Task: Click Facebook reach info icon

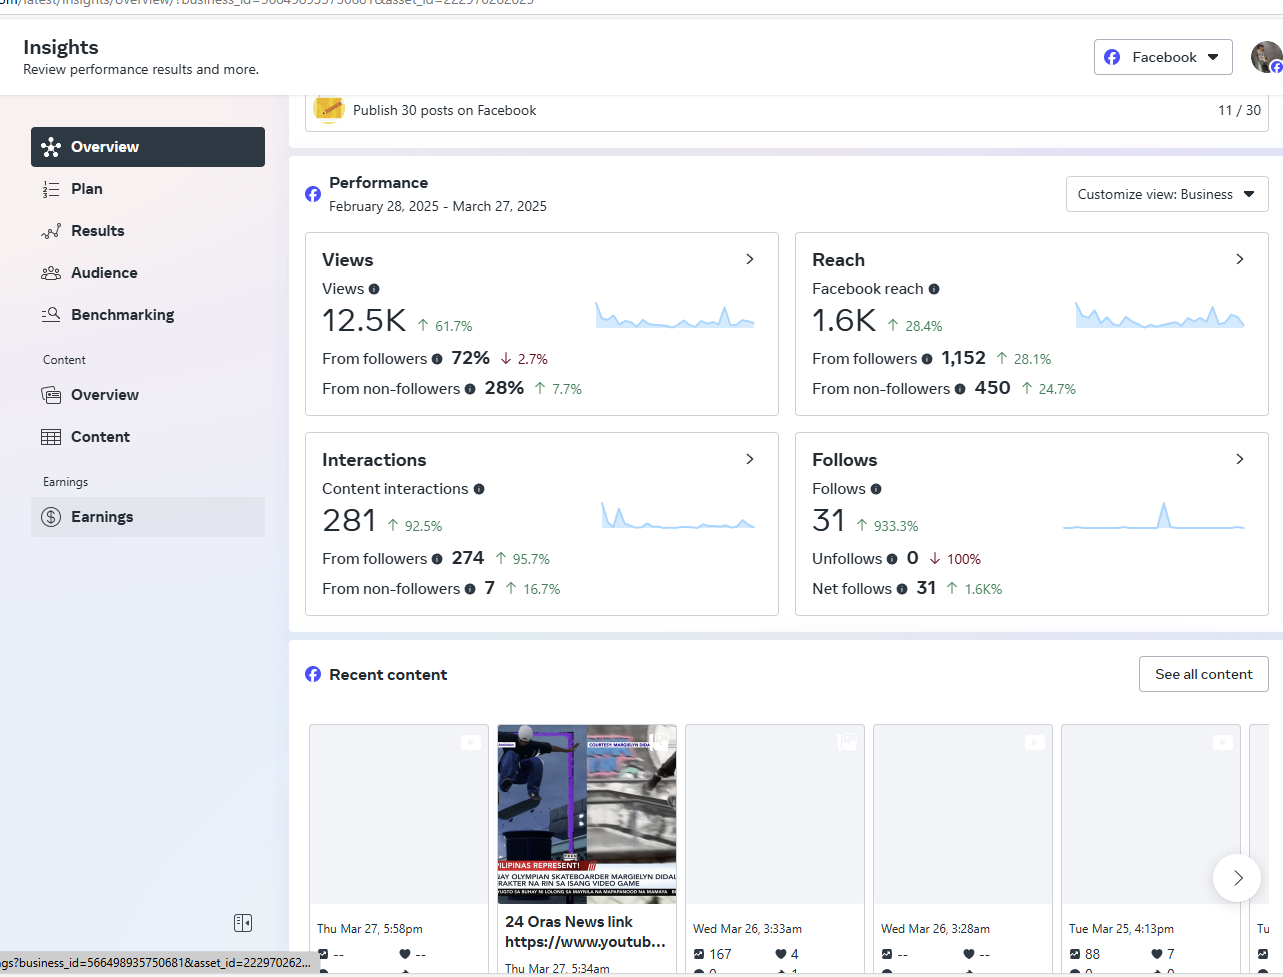Action: [x=934, y=289]
